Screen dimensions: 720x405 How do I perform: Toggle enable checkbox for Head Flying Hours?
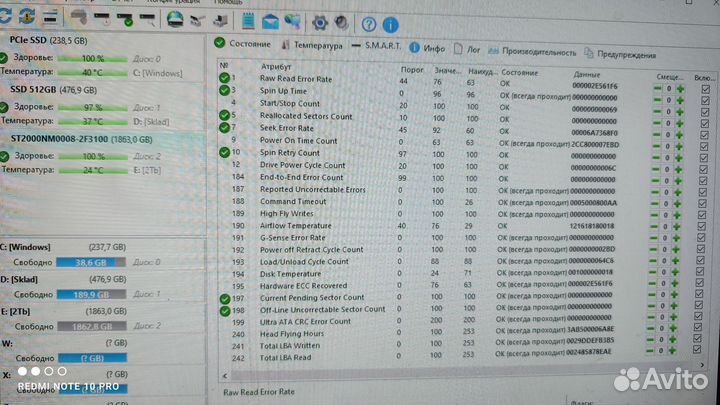point(698,327)
